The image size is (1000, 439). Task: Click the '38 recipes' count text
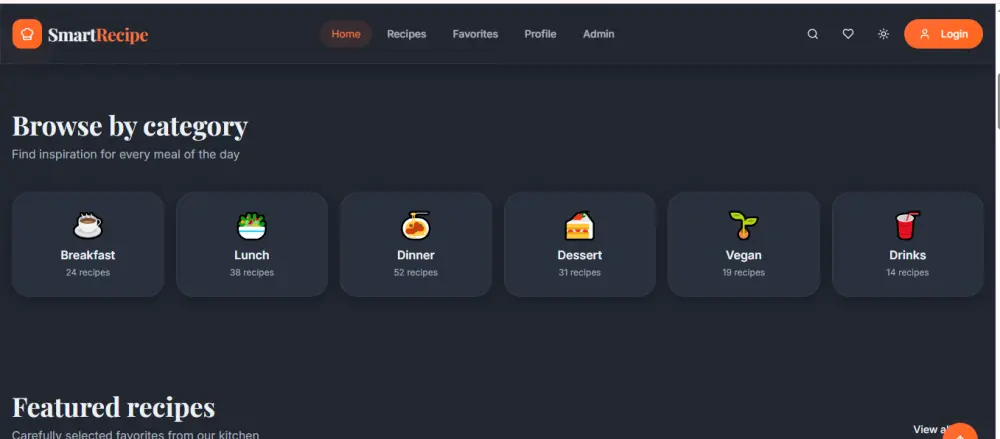coord(252,272)
